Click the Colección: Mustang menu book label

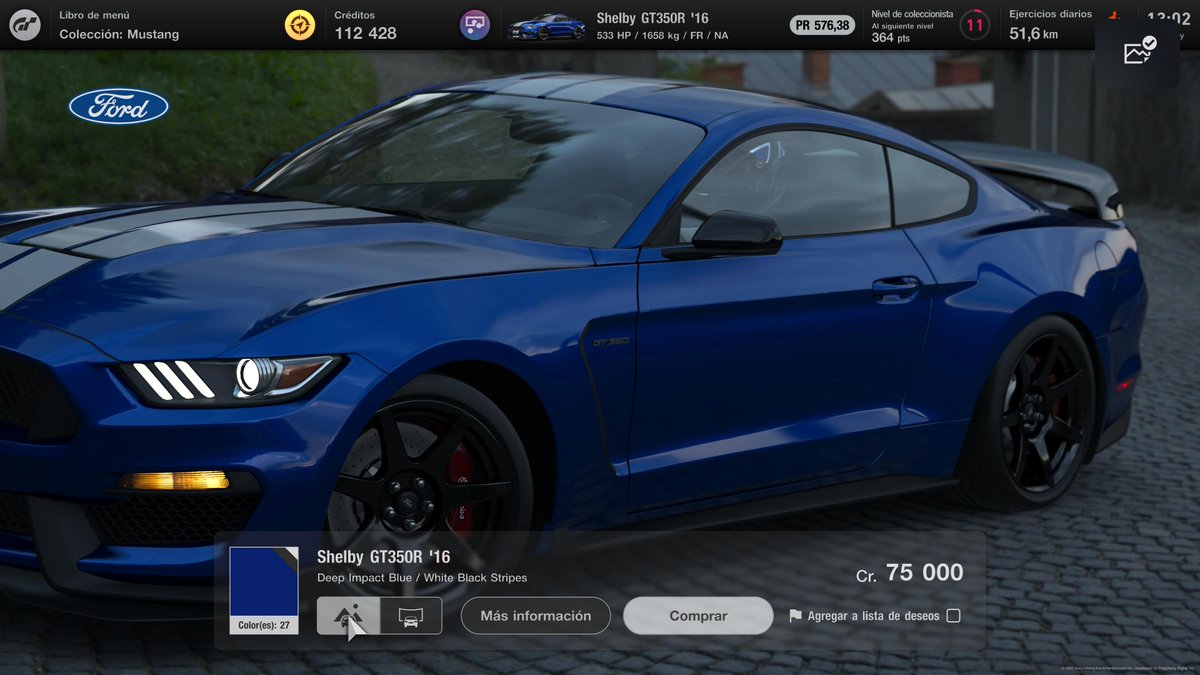pyautogui.click(x=119, y=34)
